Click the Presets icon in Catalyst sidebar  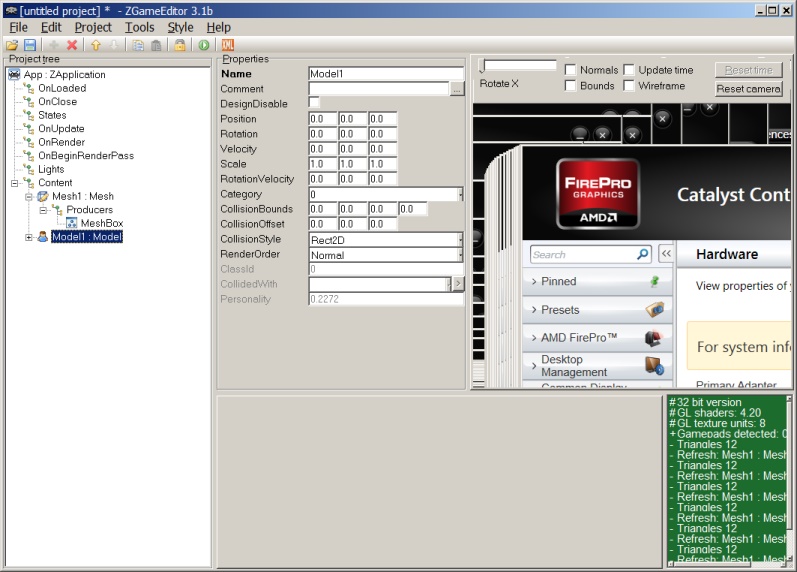click(x=655, y=309)
